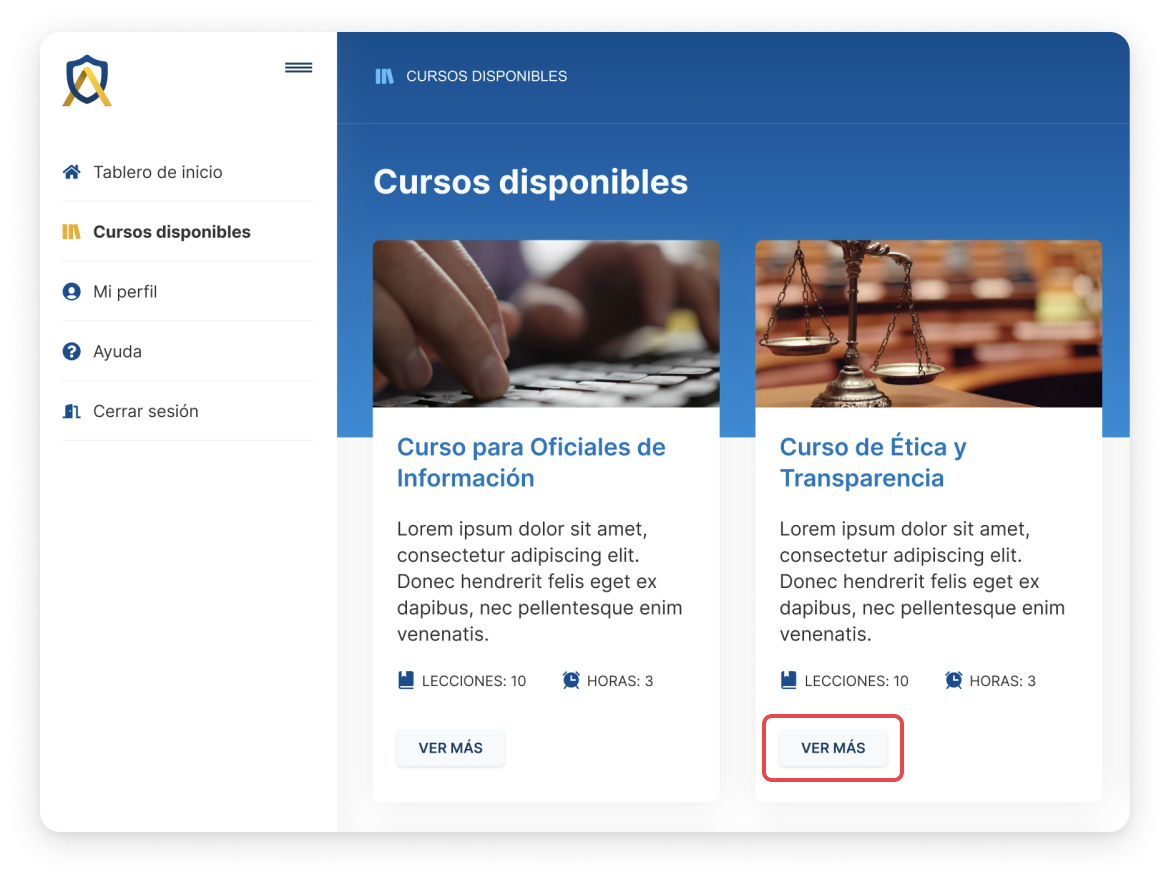Click VER MÁS on the Ética y Transparencia card

(833, 748)
